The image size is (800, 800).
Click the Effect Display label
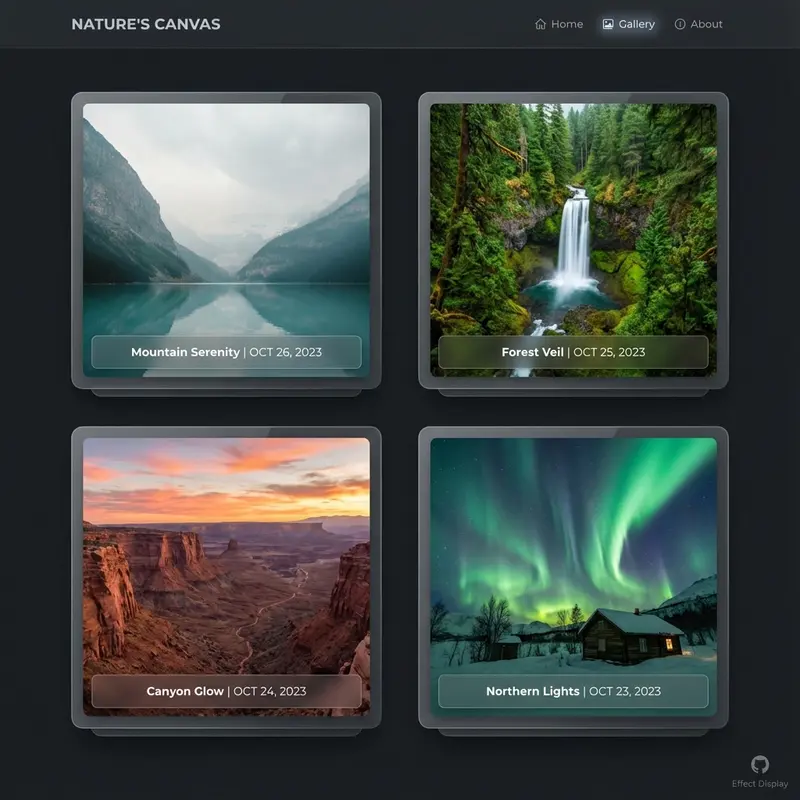tap(759, 785)
